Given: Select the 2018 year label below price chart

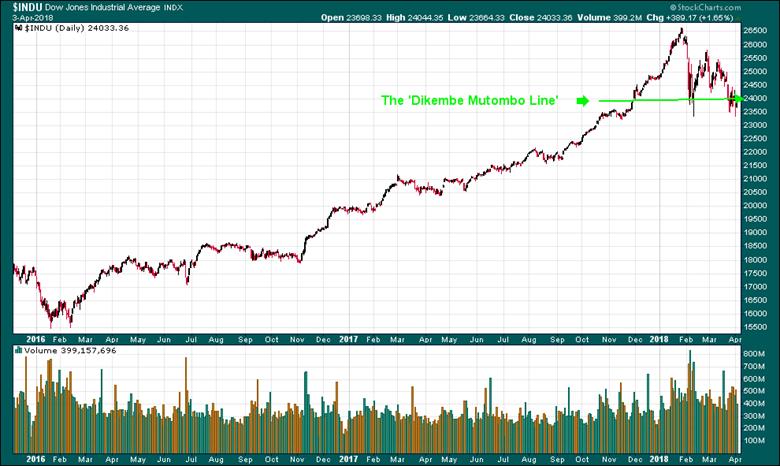Looking at the screenshot, I should pos(660,339).
